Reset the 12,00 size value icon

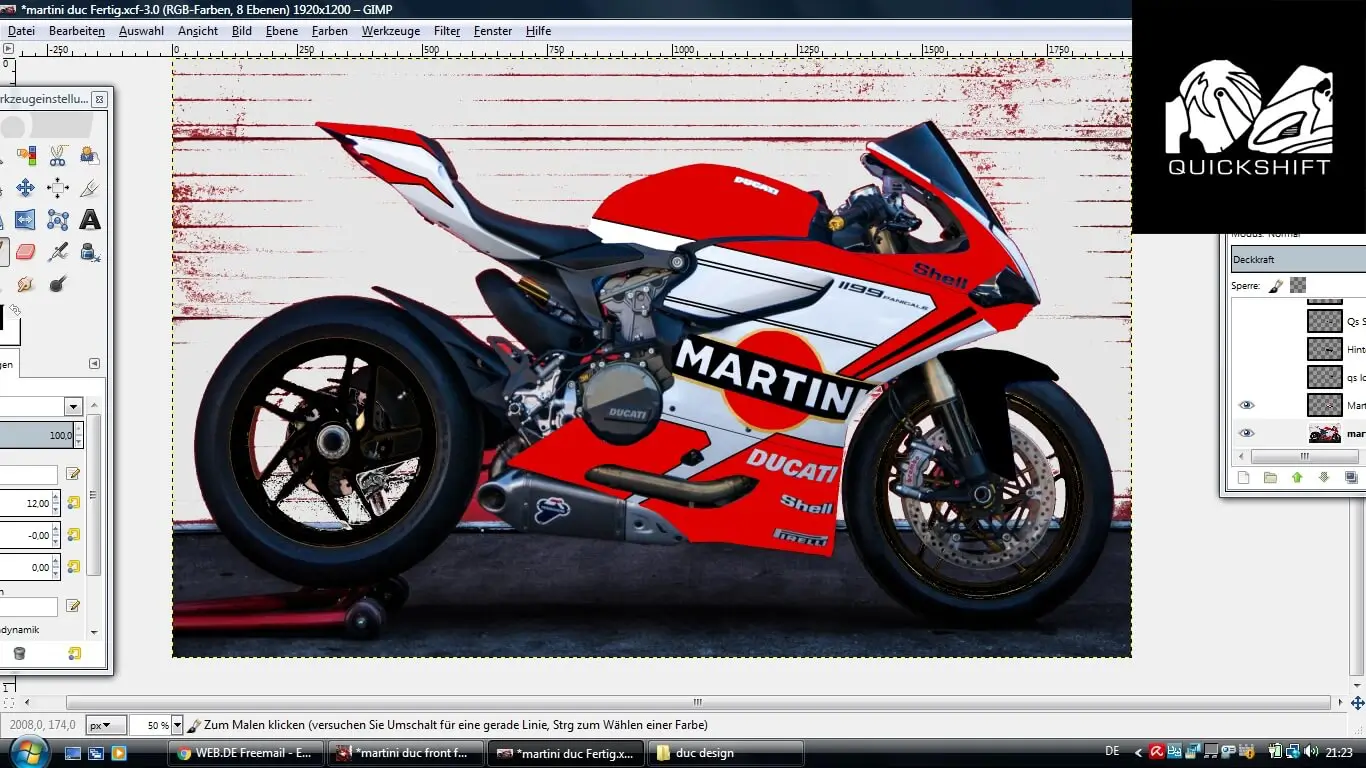(73, 503)
